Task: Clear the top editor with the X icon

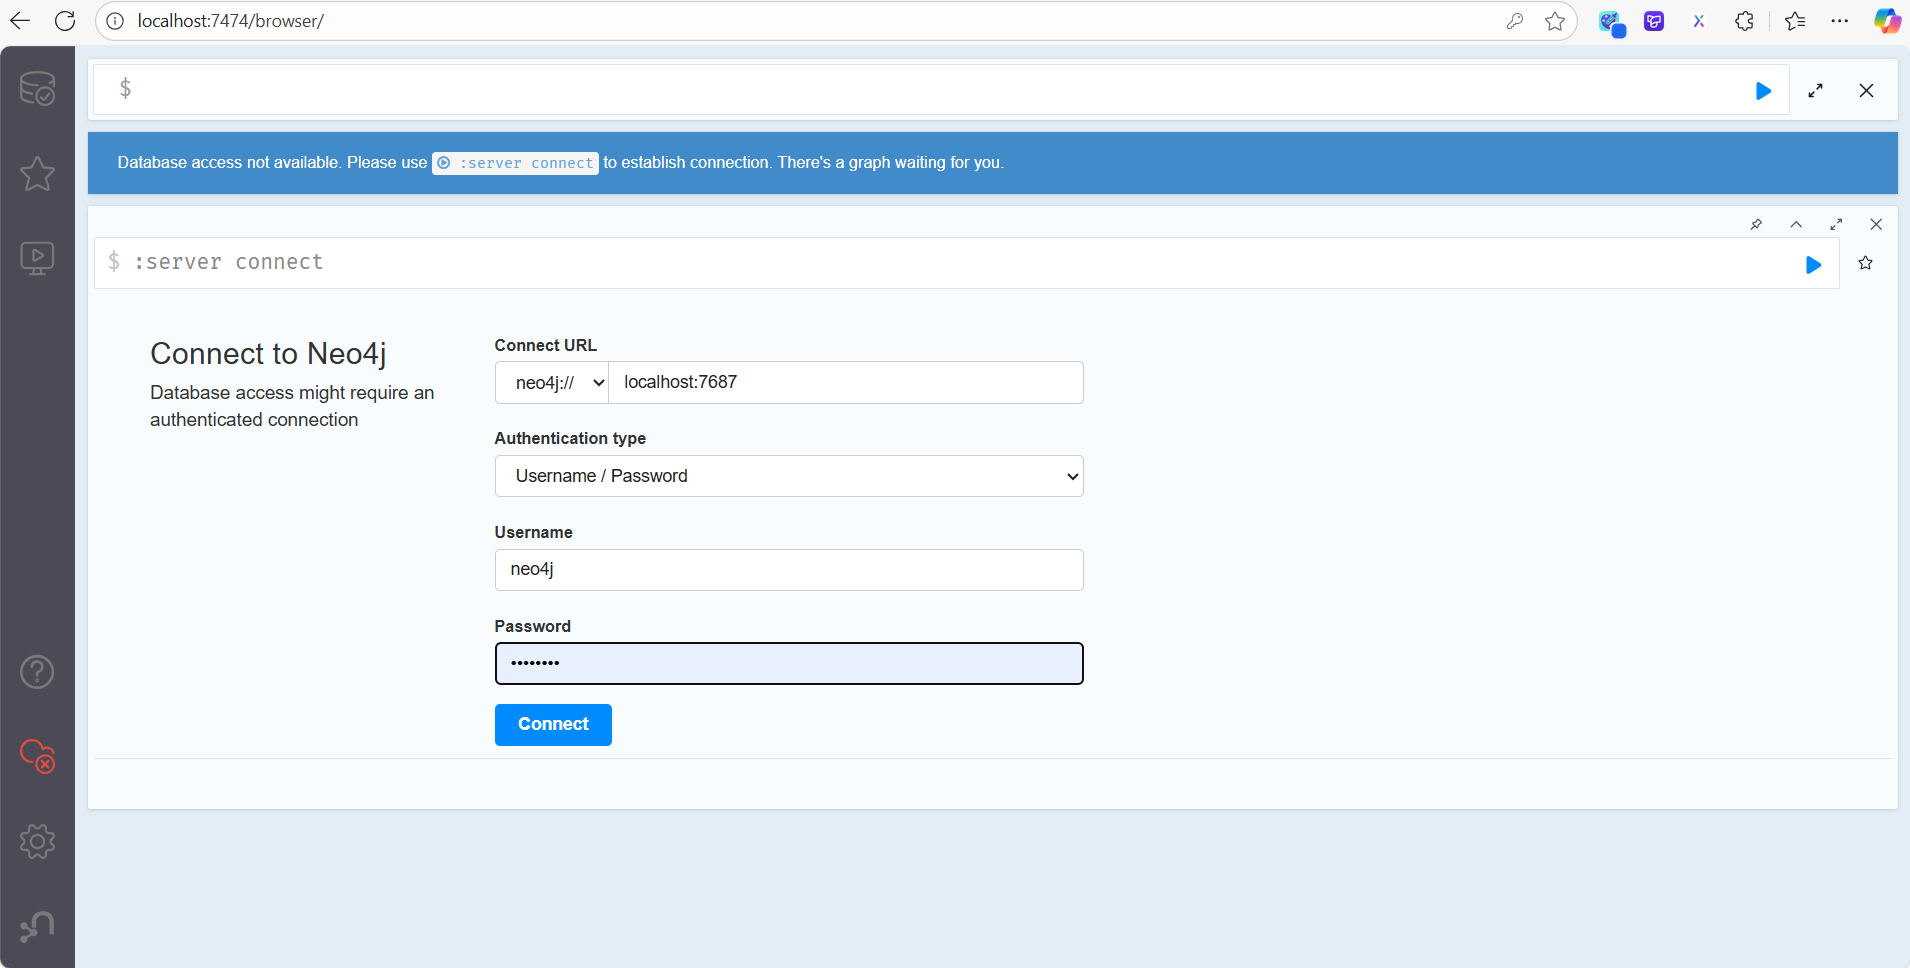Action: 1866,91
